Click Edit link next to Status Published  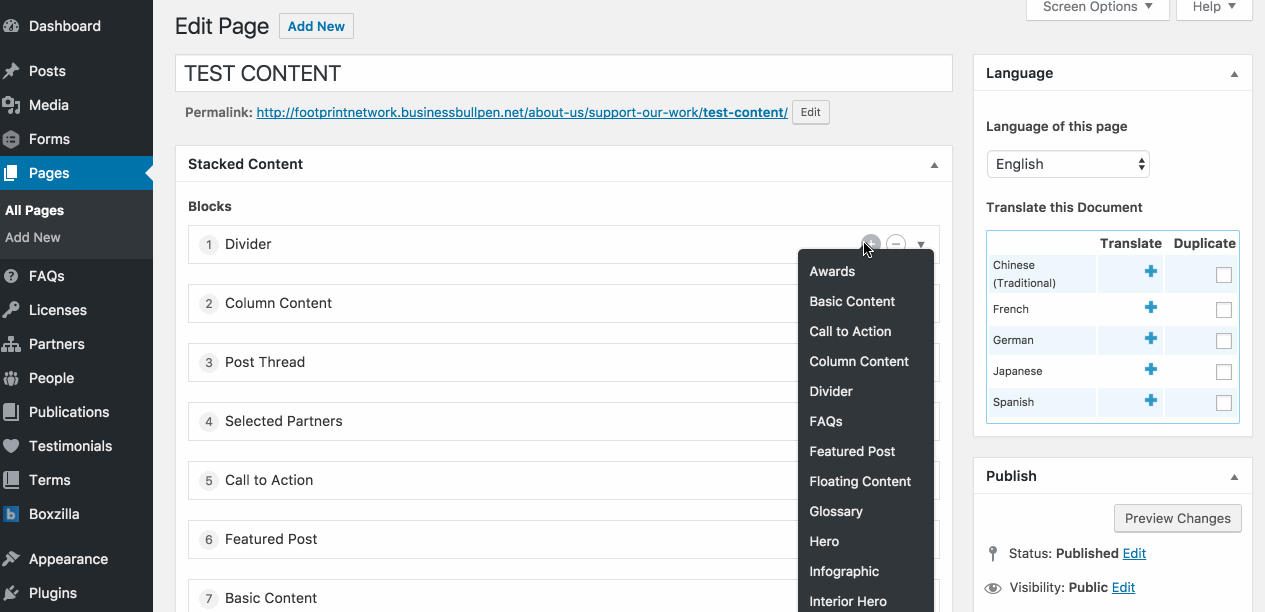[x=1134, y=553]
